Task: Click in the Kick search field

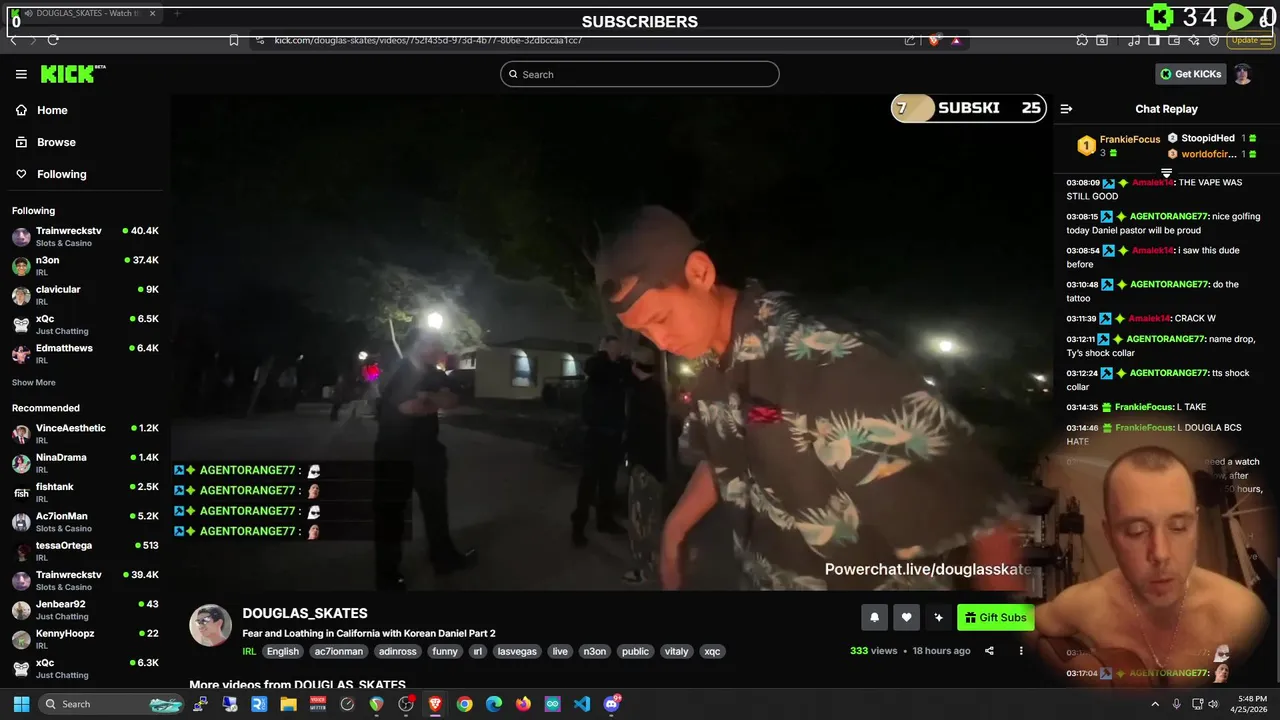Action: [640, 74]
